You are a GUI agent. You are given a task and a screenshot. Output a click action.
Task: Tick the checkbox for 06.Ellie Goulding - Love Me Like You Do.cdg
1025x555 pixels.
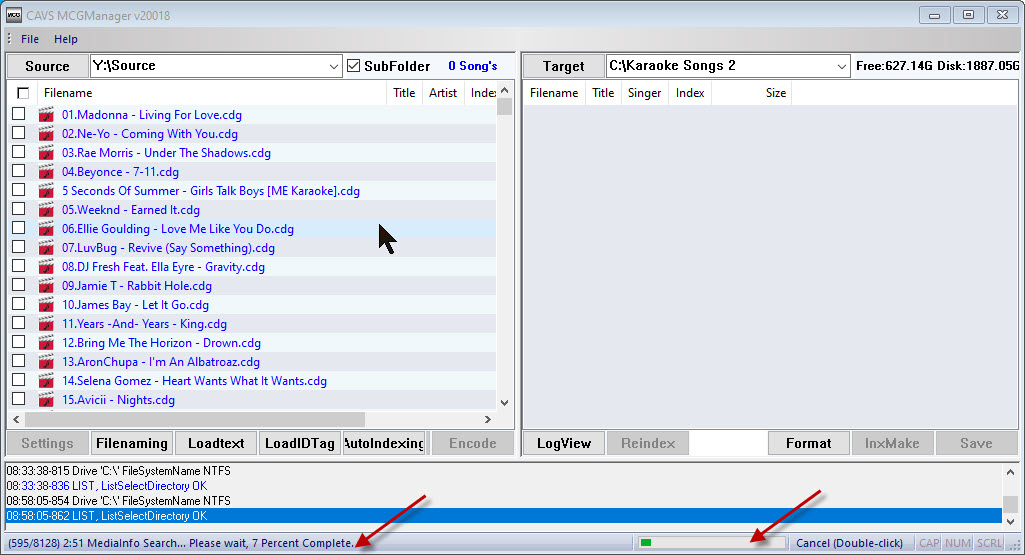point(18,227)
